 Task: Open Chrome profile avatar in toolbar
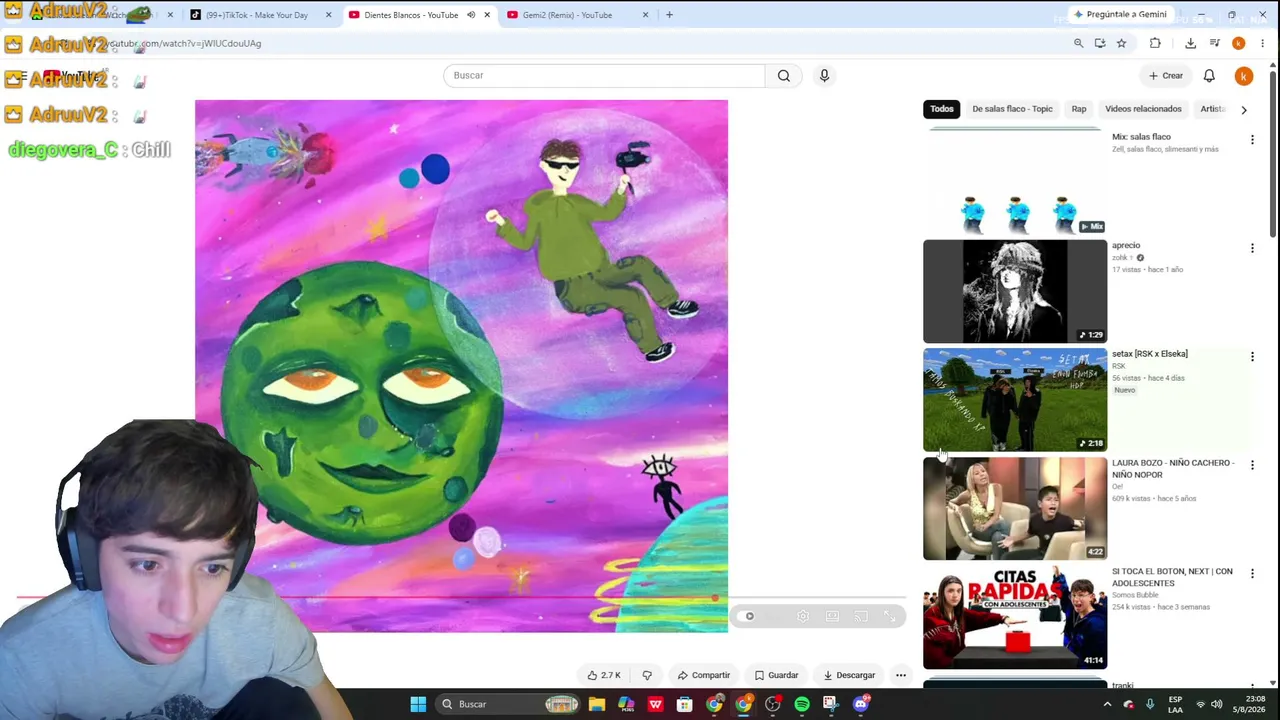point(1238,43)
